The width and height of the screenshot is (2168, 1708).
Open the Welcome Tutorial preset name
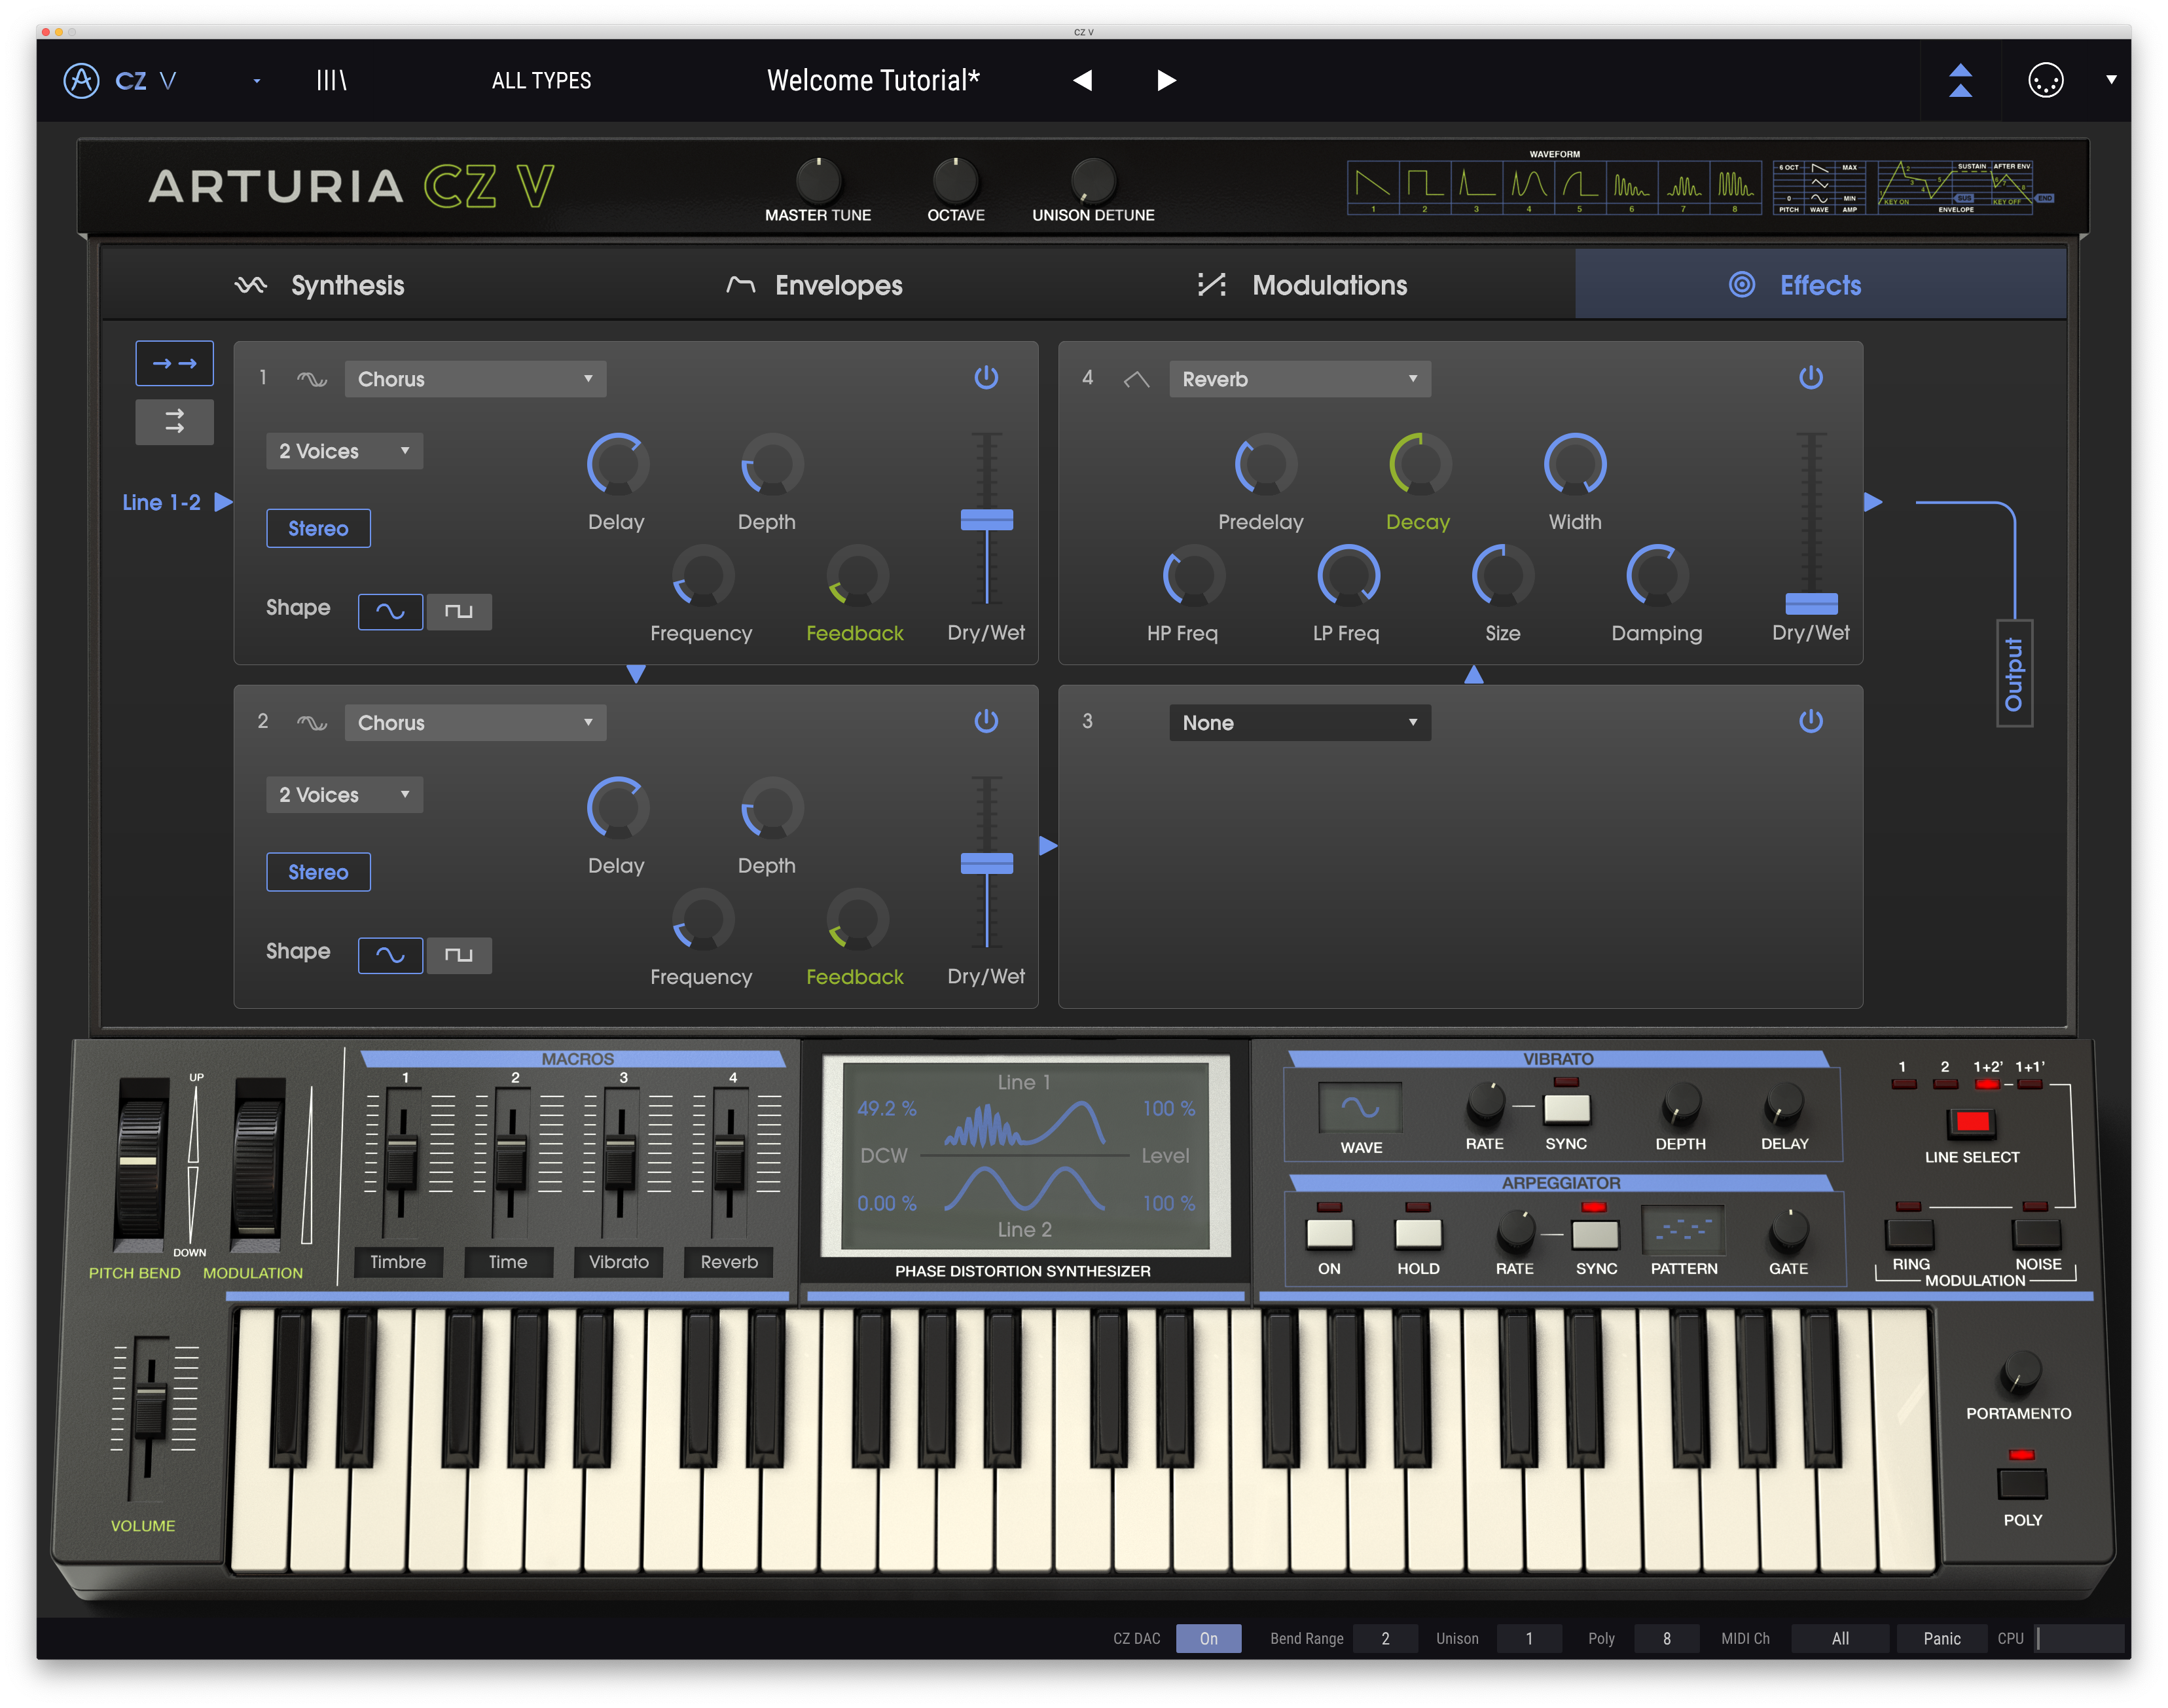872,80
